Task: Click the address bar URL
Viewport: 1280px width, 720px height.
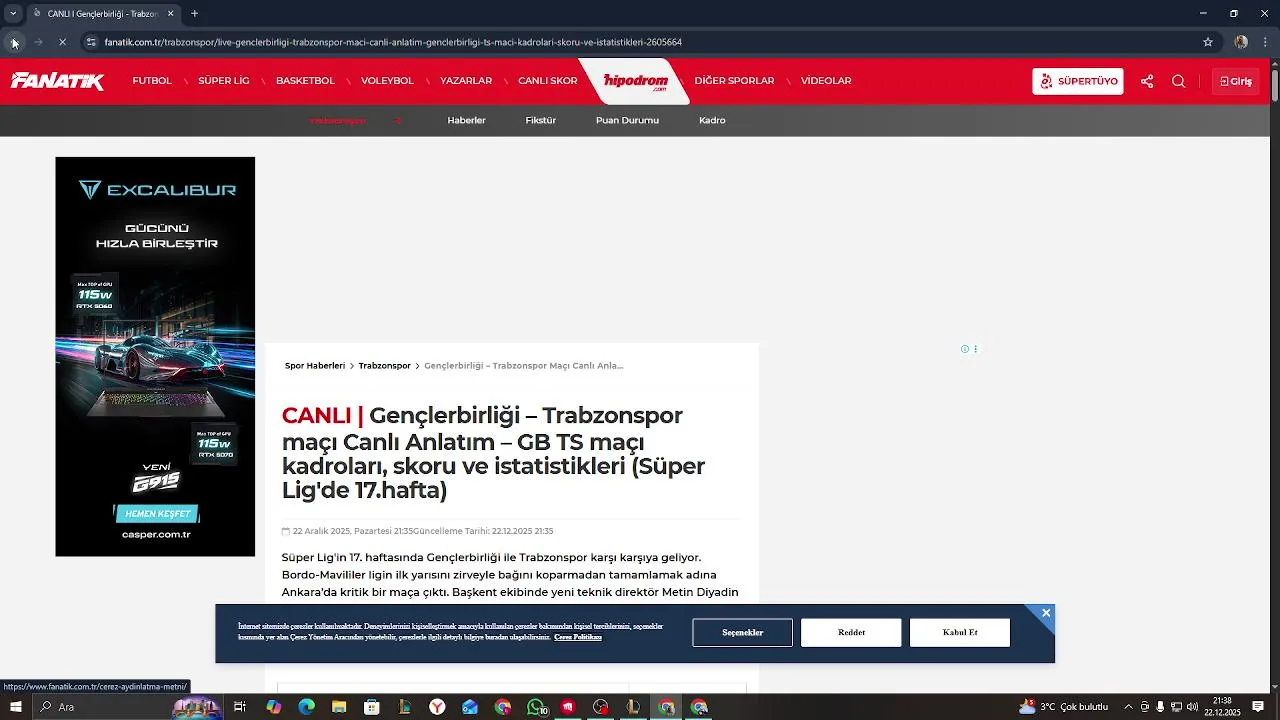Action: click(x=393, y=42)
